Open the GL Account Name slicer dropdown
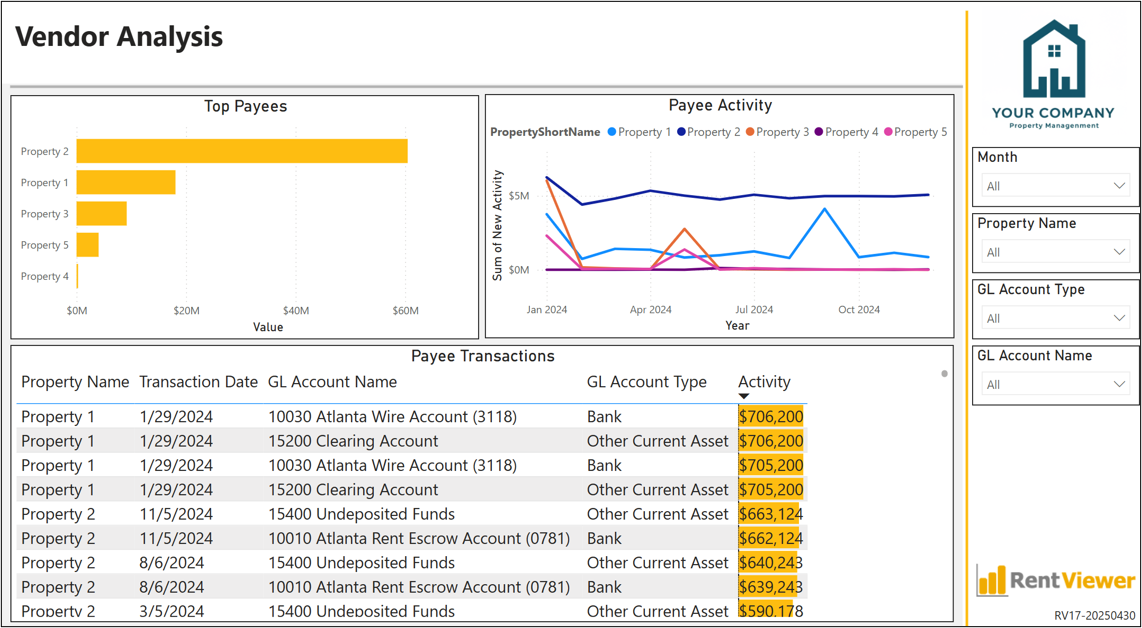Viewport: 1142px width, 628px height. tap(1055, 385)
